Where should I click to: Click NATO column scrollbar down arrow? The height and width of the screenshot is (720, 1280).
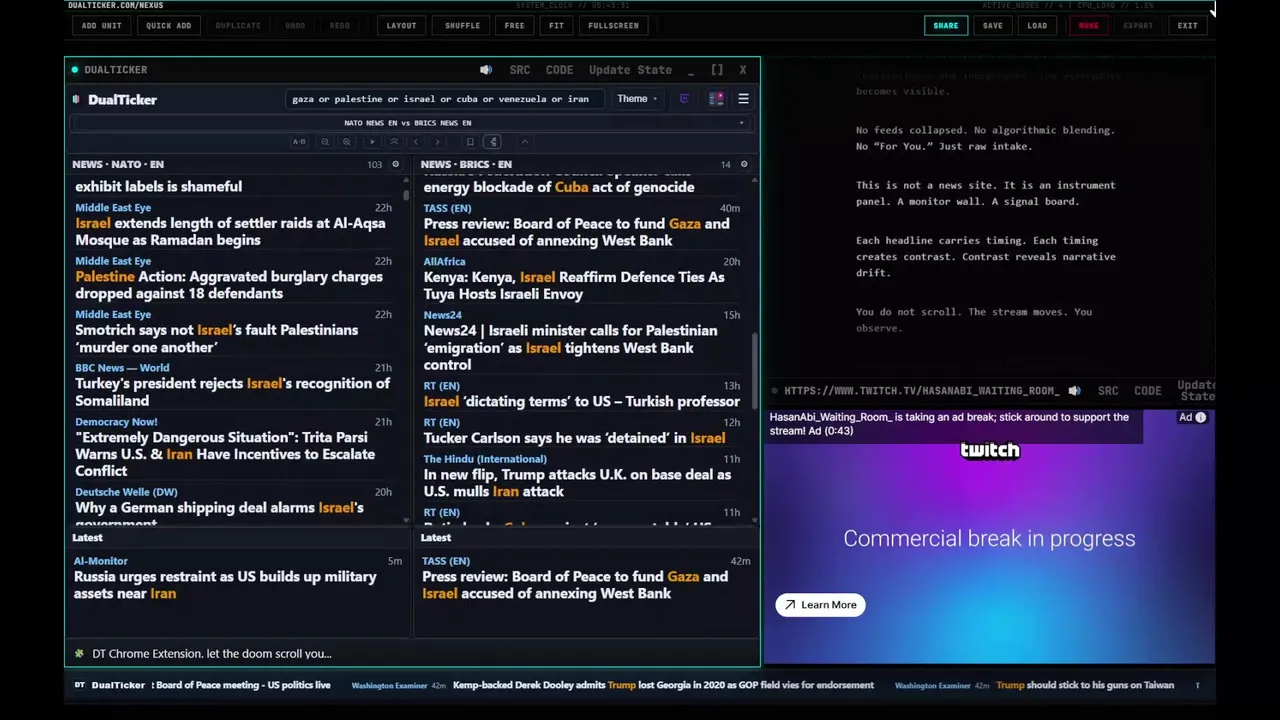click(406, 520)
